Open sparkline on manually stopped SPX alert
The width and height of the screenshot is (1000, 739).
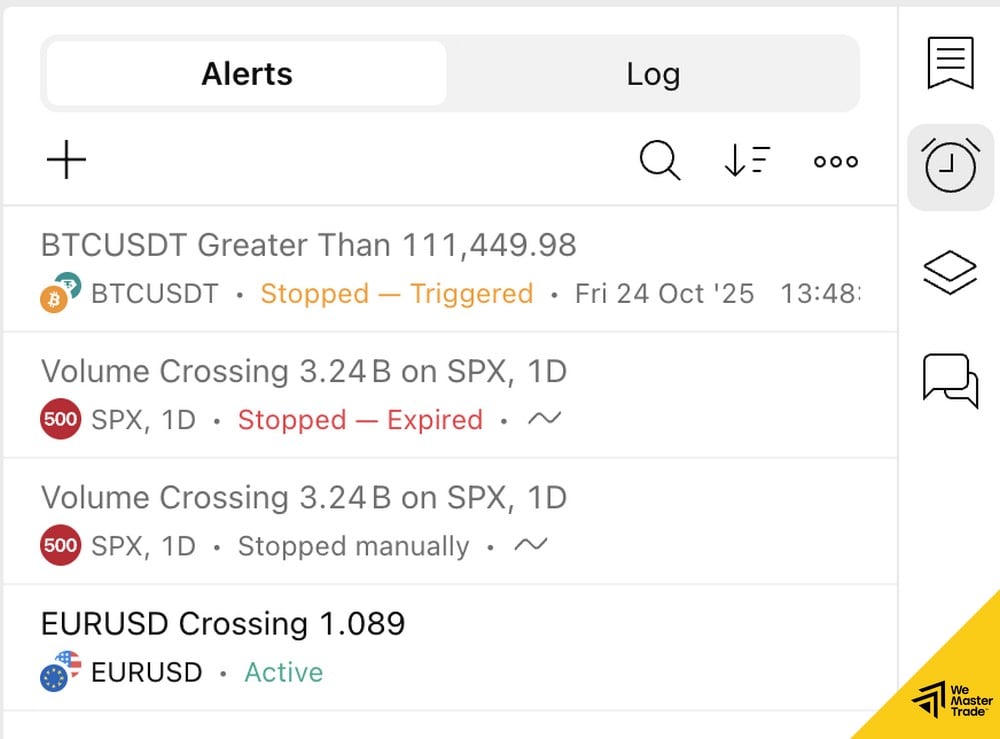[531, 546]
